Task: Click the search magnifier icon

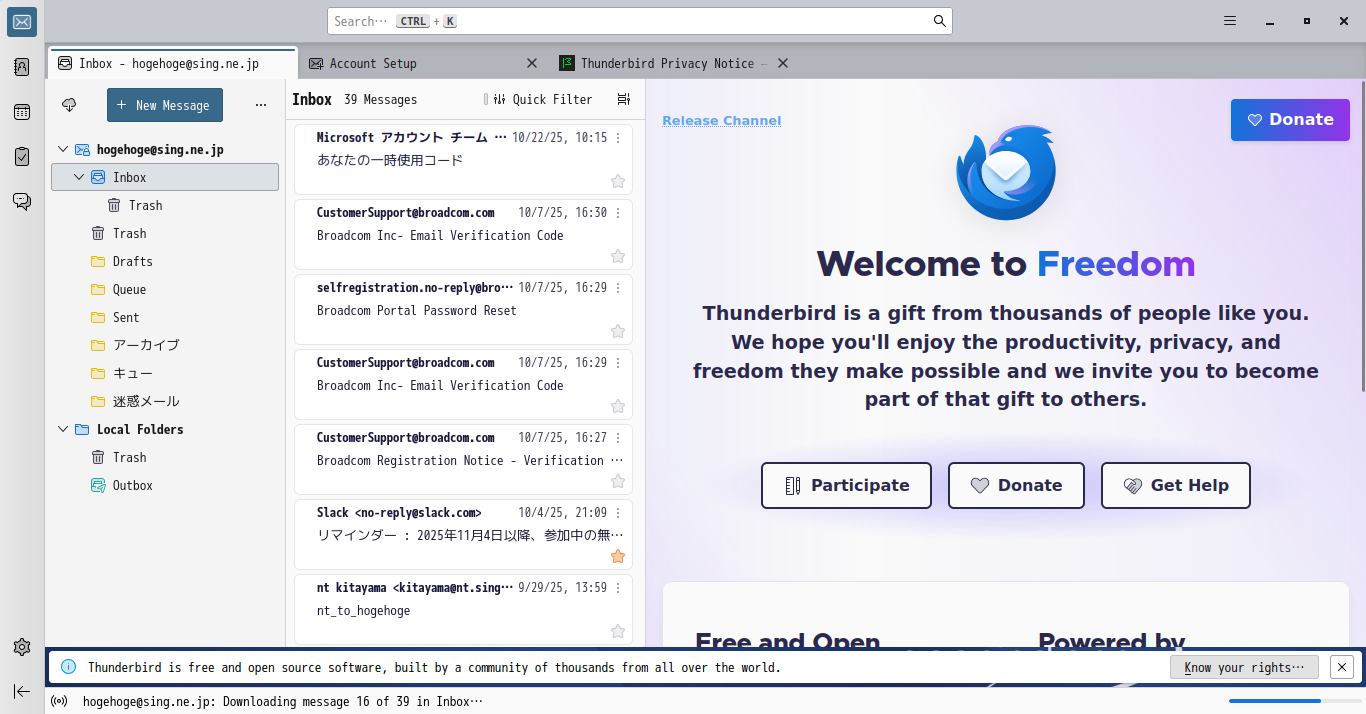Action: point(940,21)
